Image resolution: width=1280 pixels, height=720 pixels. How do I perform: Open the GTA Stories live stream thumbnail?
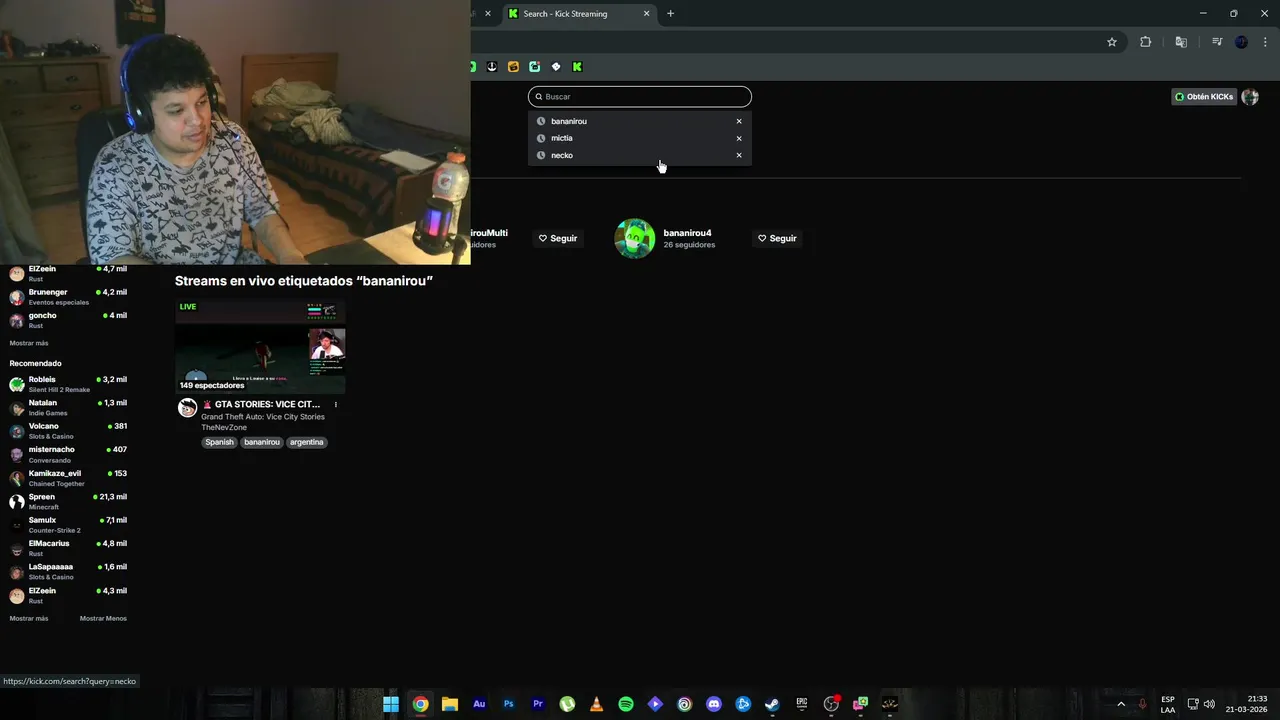[260, 346]
